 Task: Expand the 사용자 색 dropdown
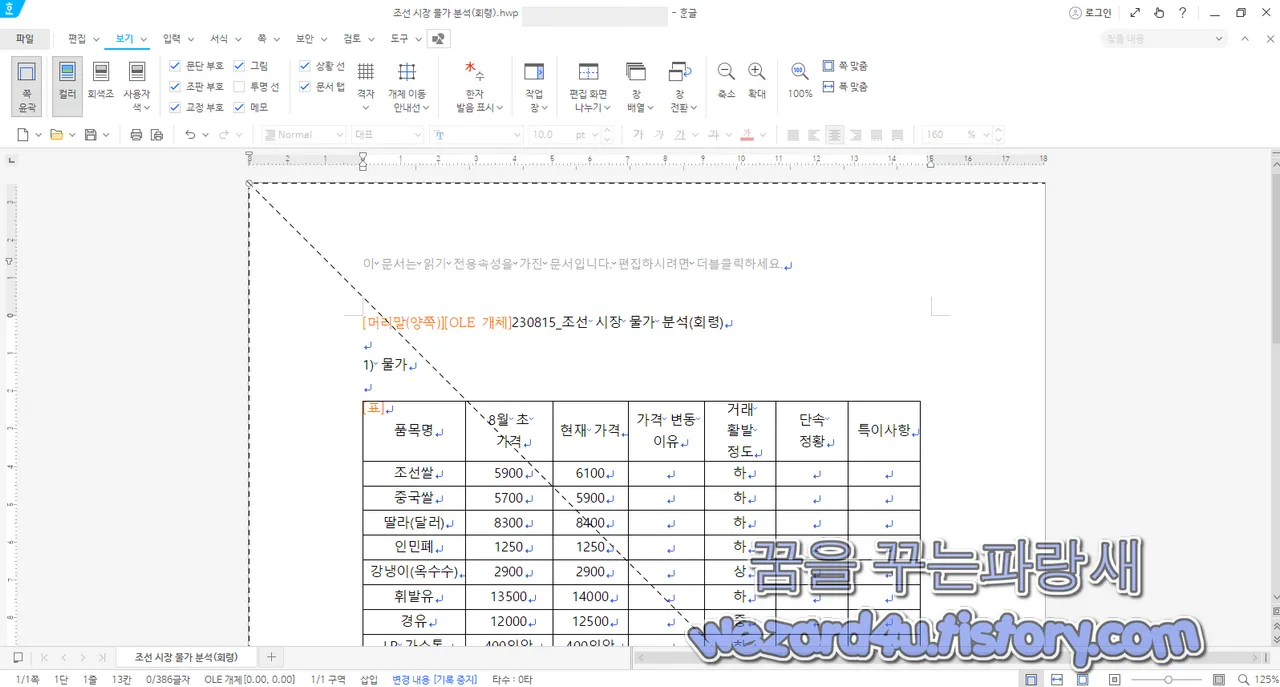[146, 108]
